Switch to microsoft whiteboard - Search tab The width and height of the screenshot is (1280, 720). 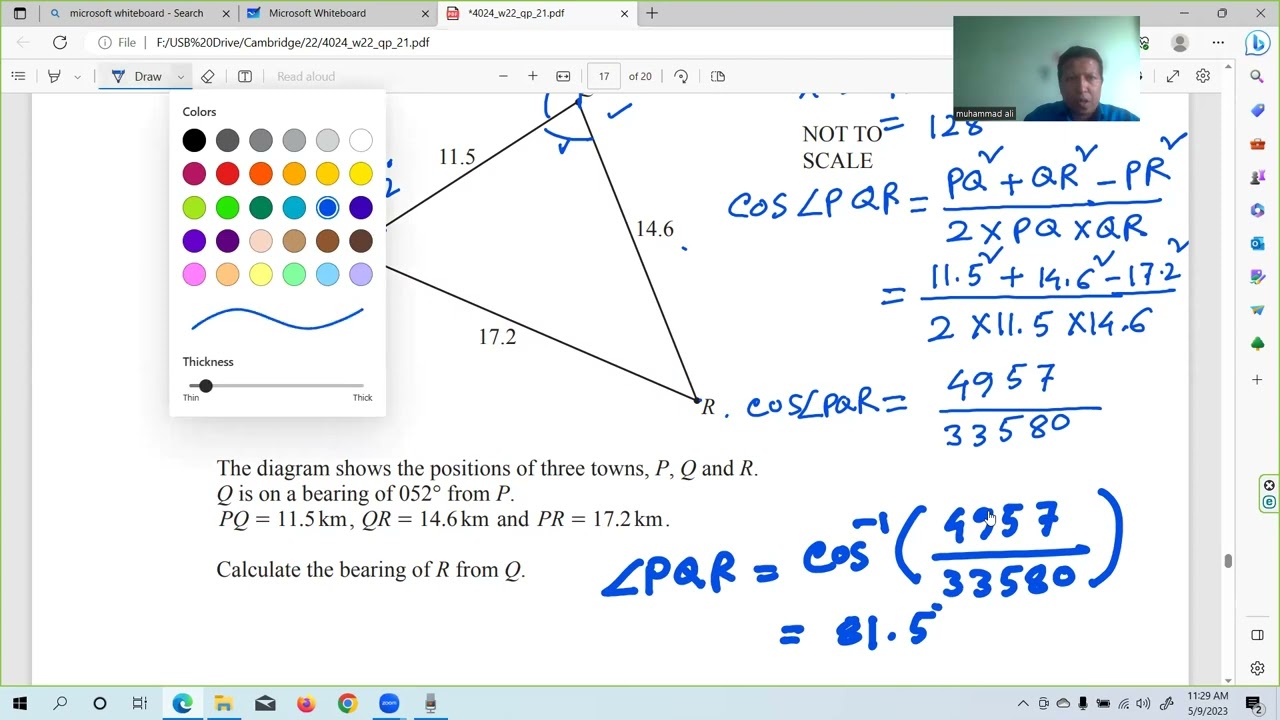click(136, 13)
